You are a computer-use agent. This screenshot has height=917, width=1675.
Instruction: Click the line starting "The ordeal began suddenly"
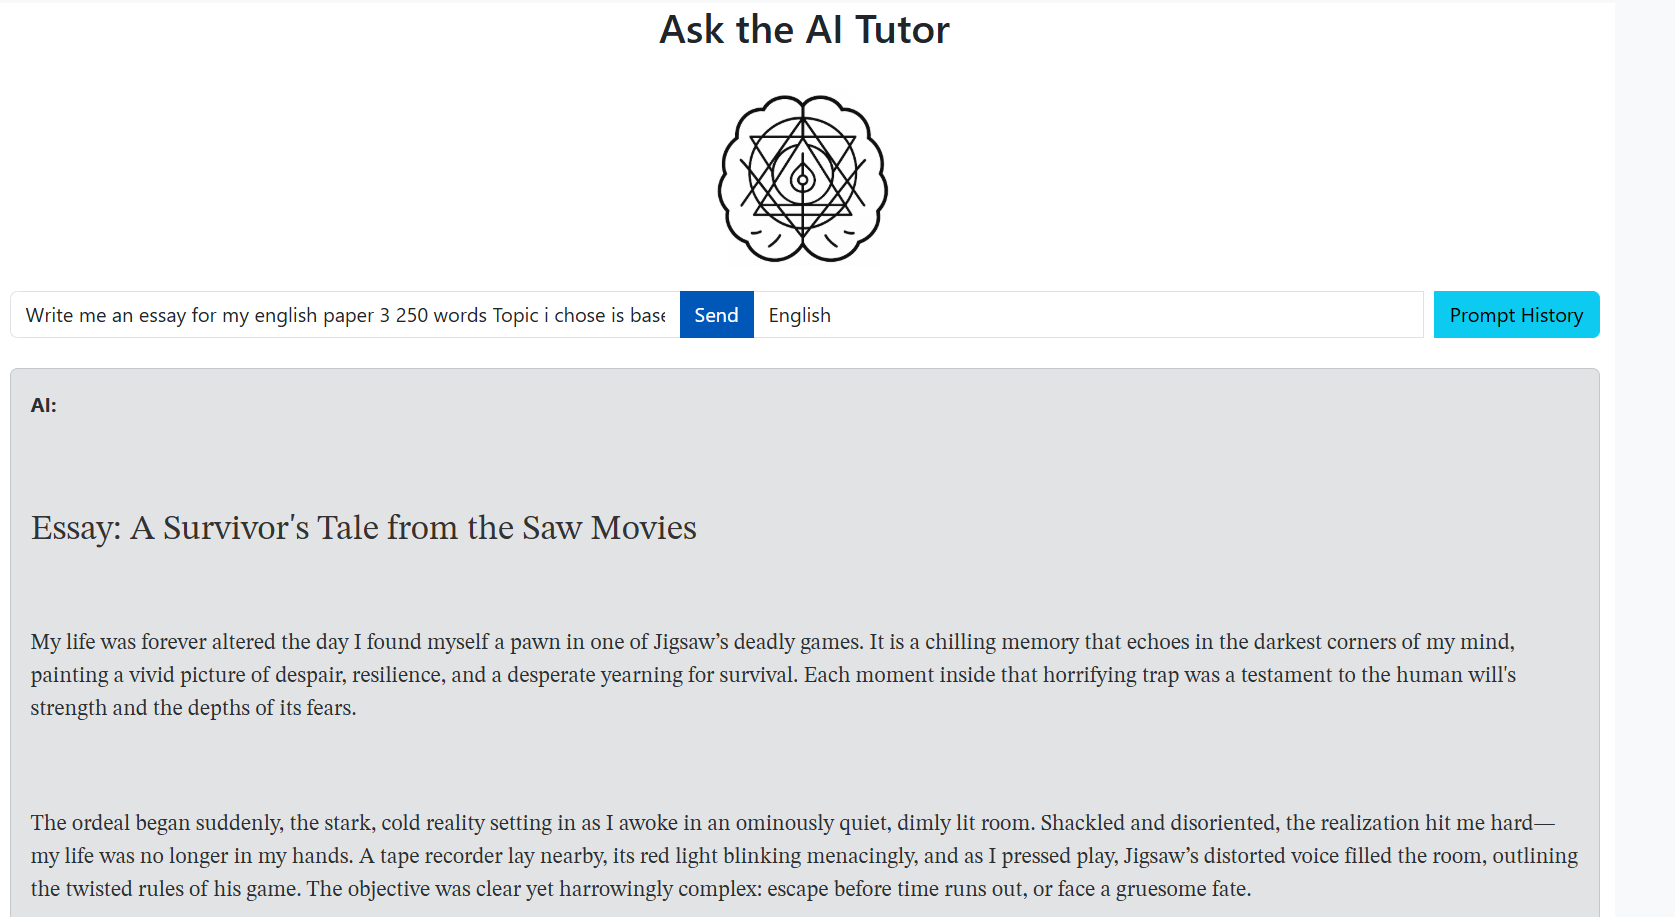[x=792, y=823]
